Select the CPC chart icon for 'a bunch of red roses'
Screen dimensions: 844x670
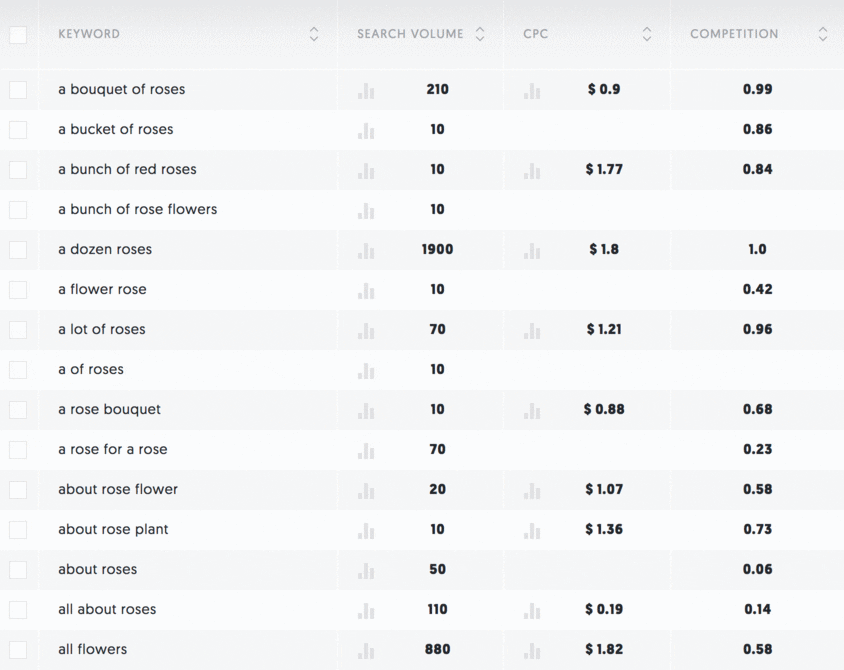point(531,169)
